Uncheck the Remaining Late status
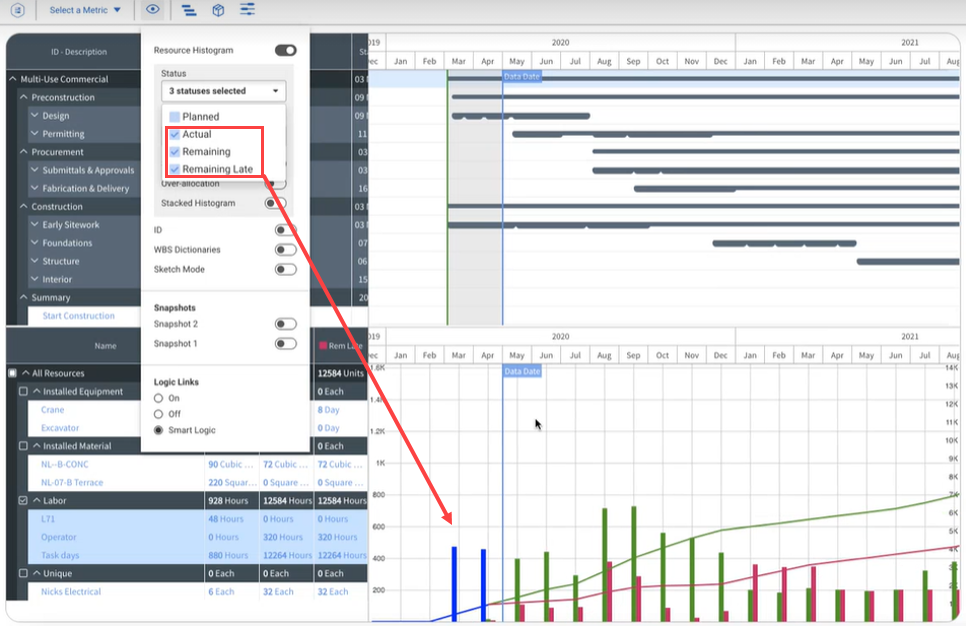The width and height of the screenshot is (966, 626). pos(175,169)
